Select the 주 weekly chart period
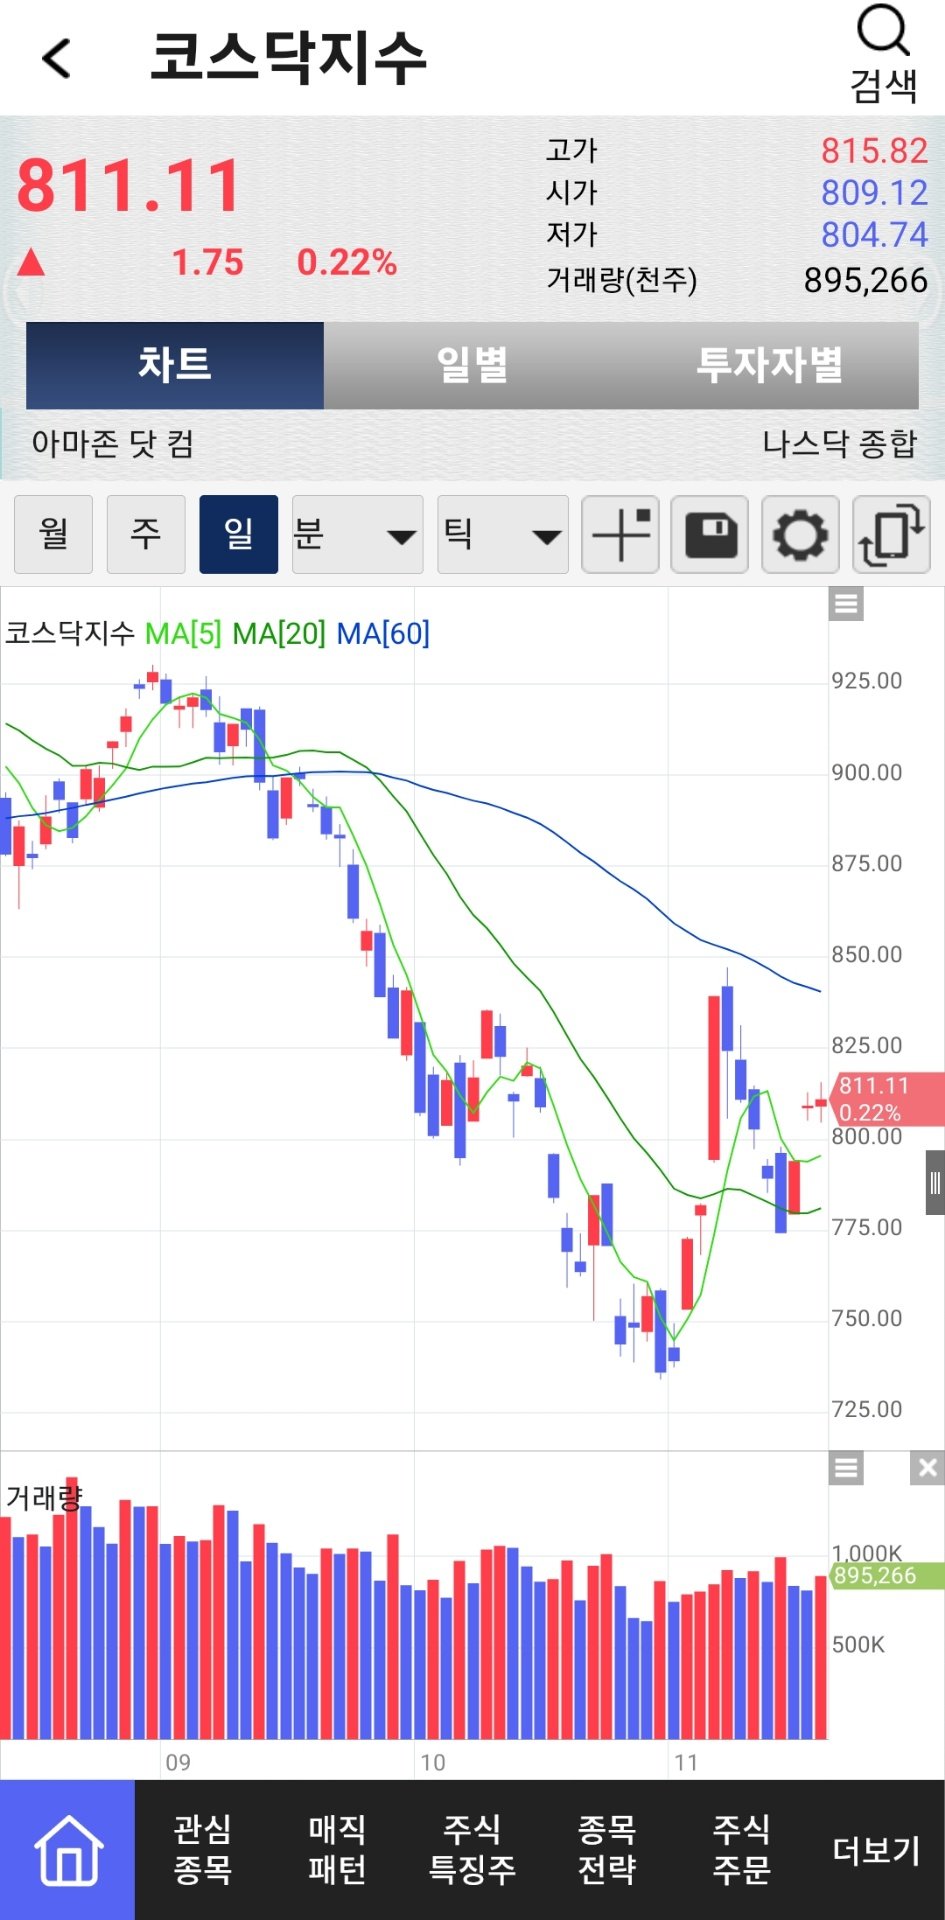 tap(146, 534)
